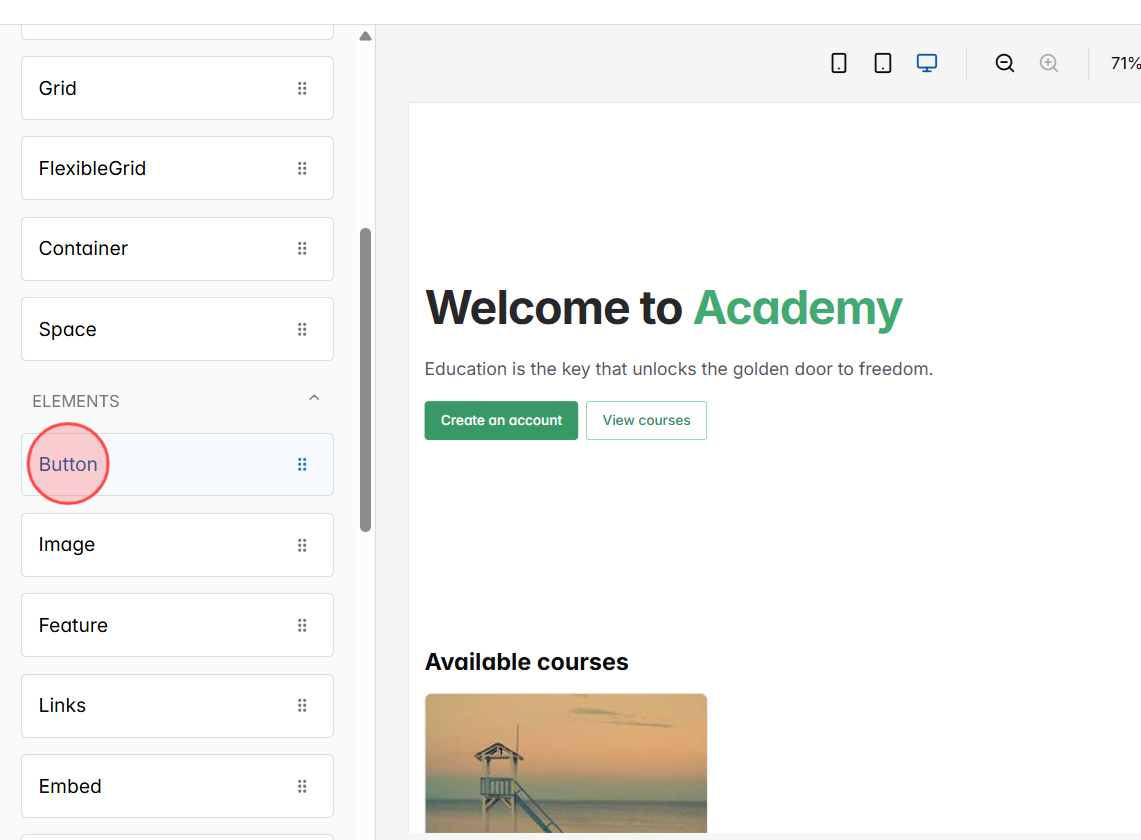
Task: Click the Create an account button
Action: click(501, 420)
